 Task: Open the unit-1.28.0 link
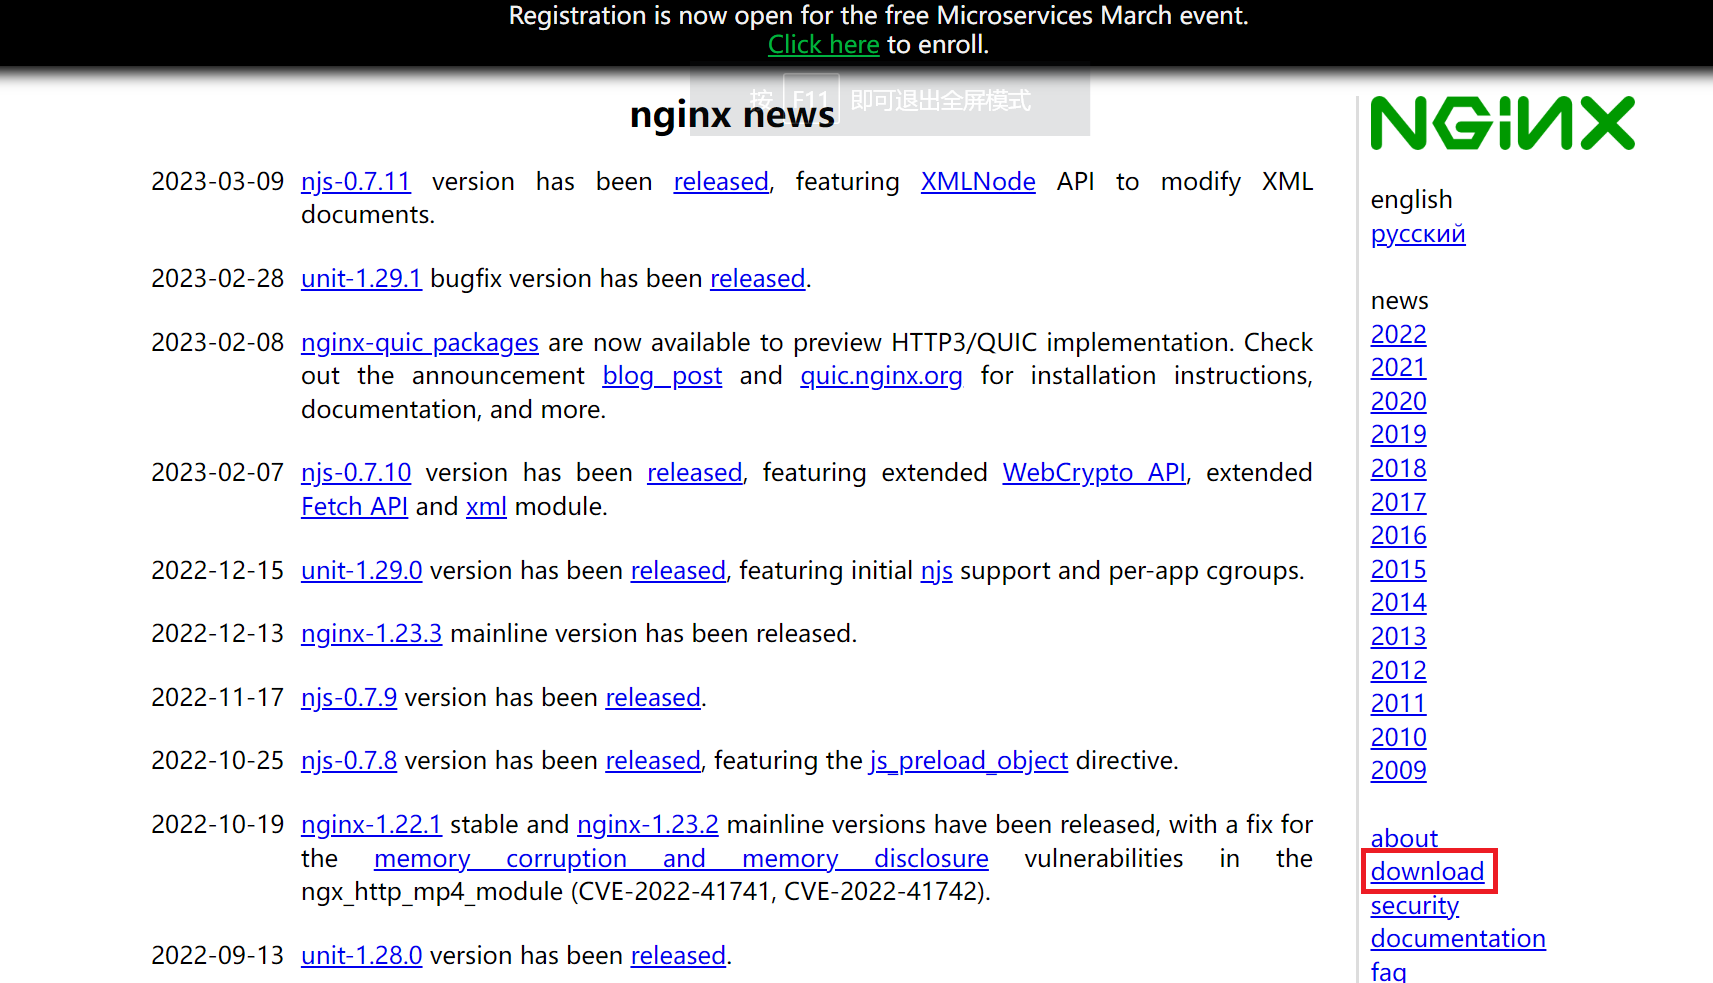[361, 956]
